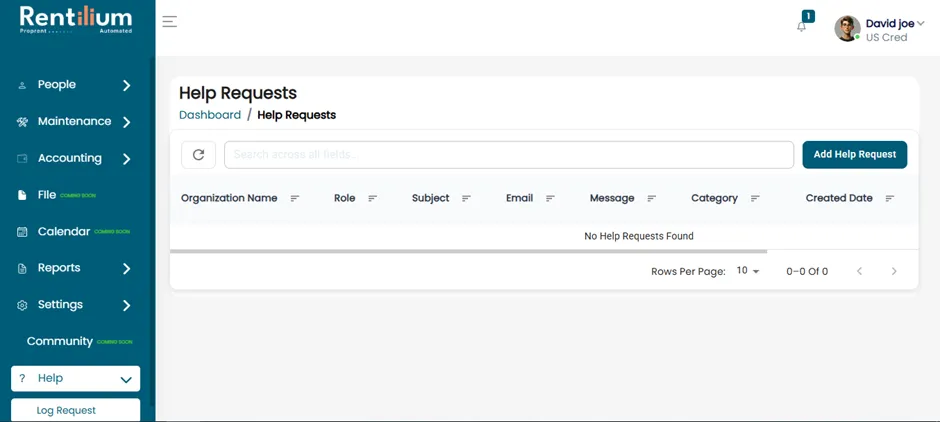Screen dimensions: 940x422
Task: Click the David joe user name
Action: [890, 23]
